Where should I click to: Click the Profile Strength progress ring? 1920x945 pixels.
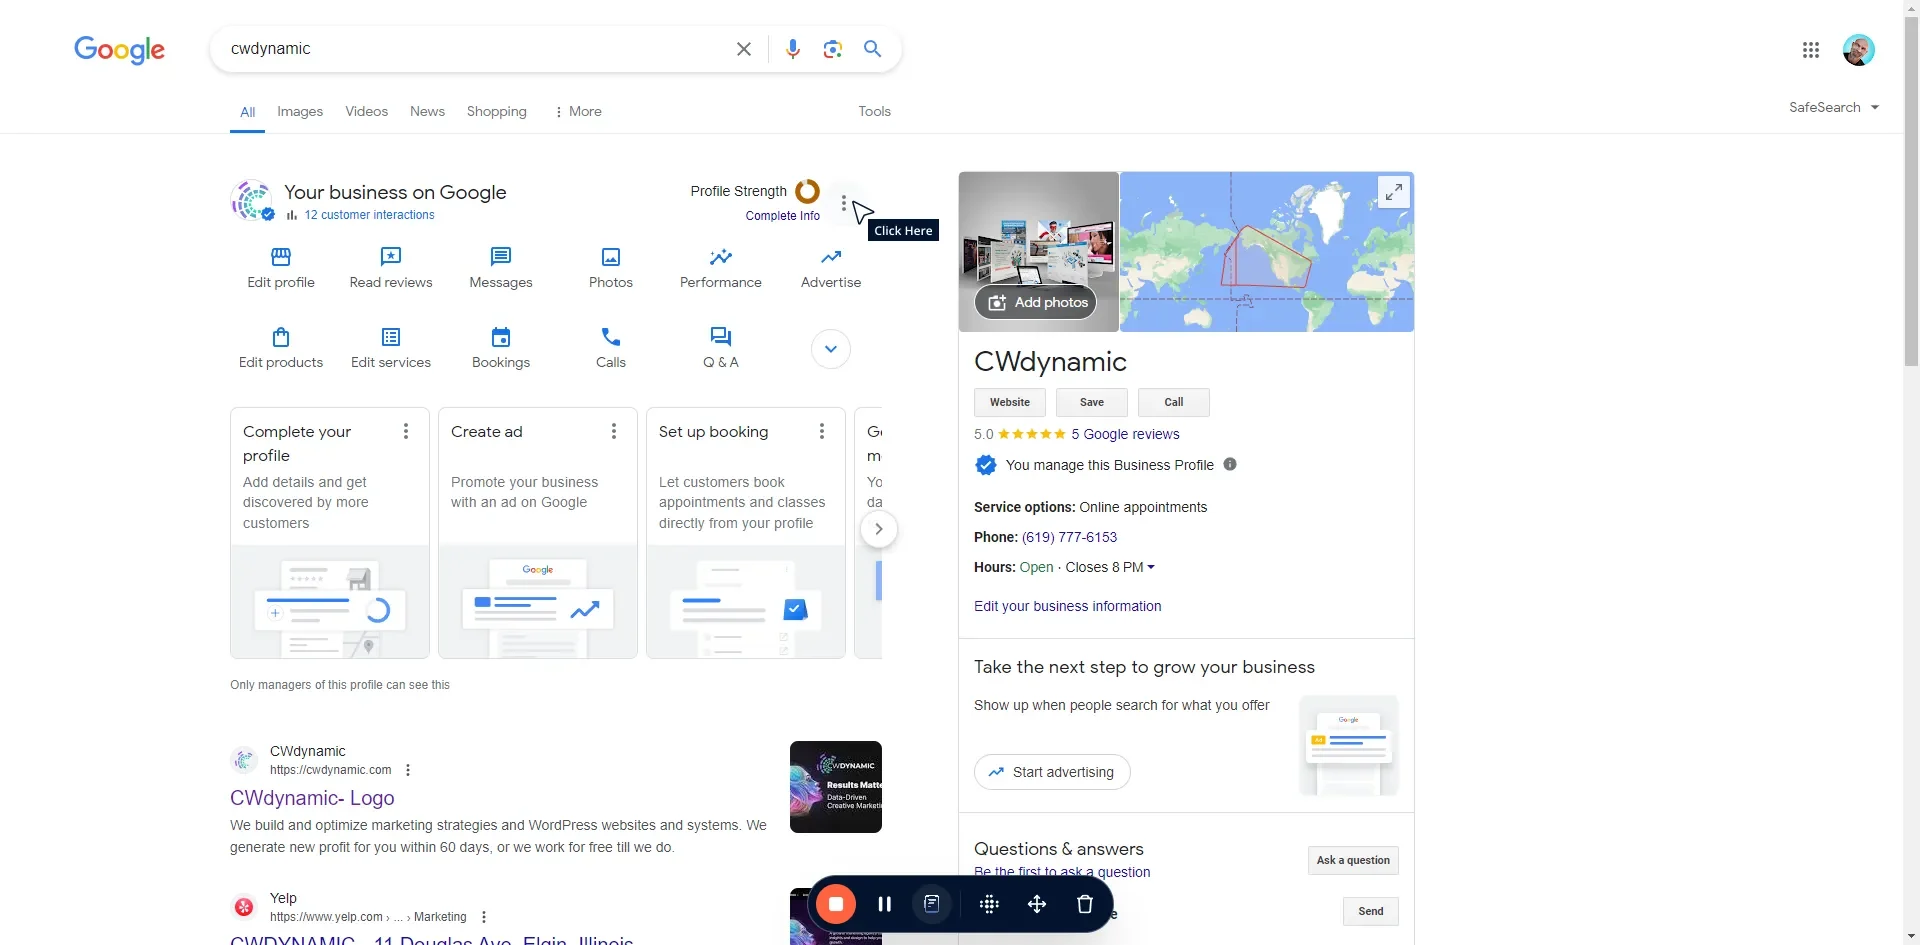pos(807,191)
